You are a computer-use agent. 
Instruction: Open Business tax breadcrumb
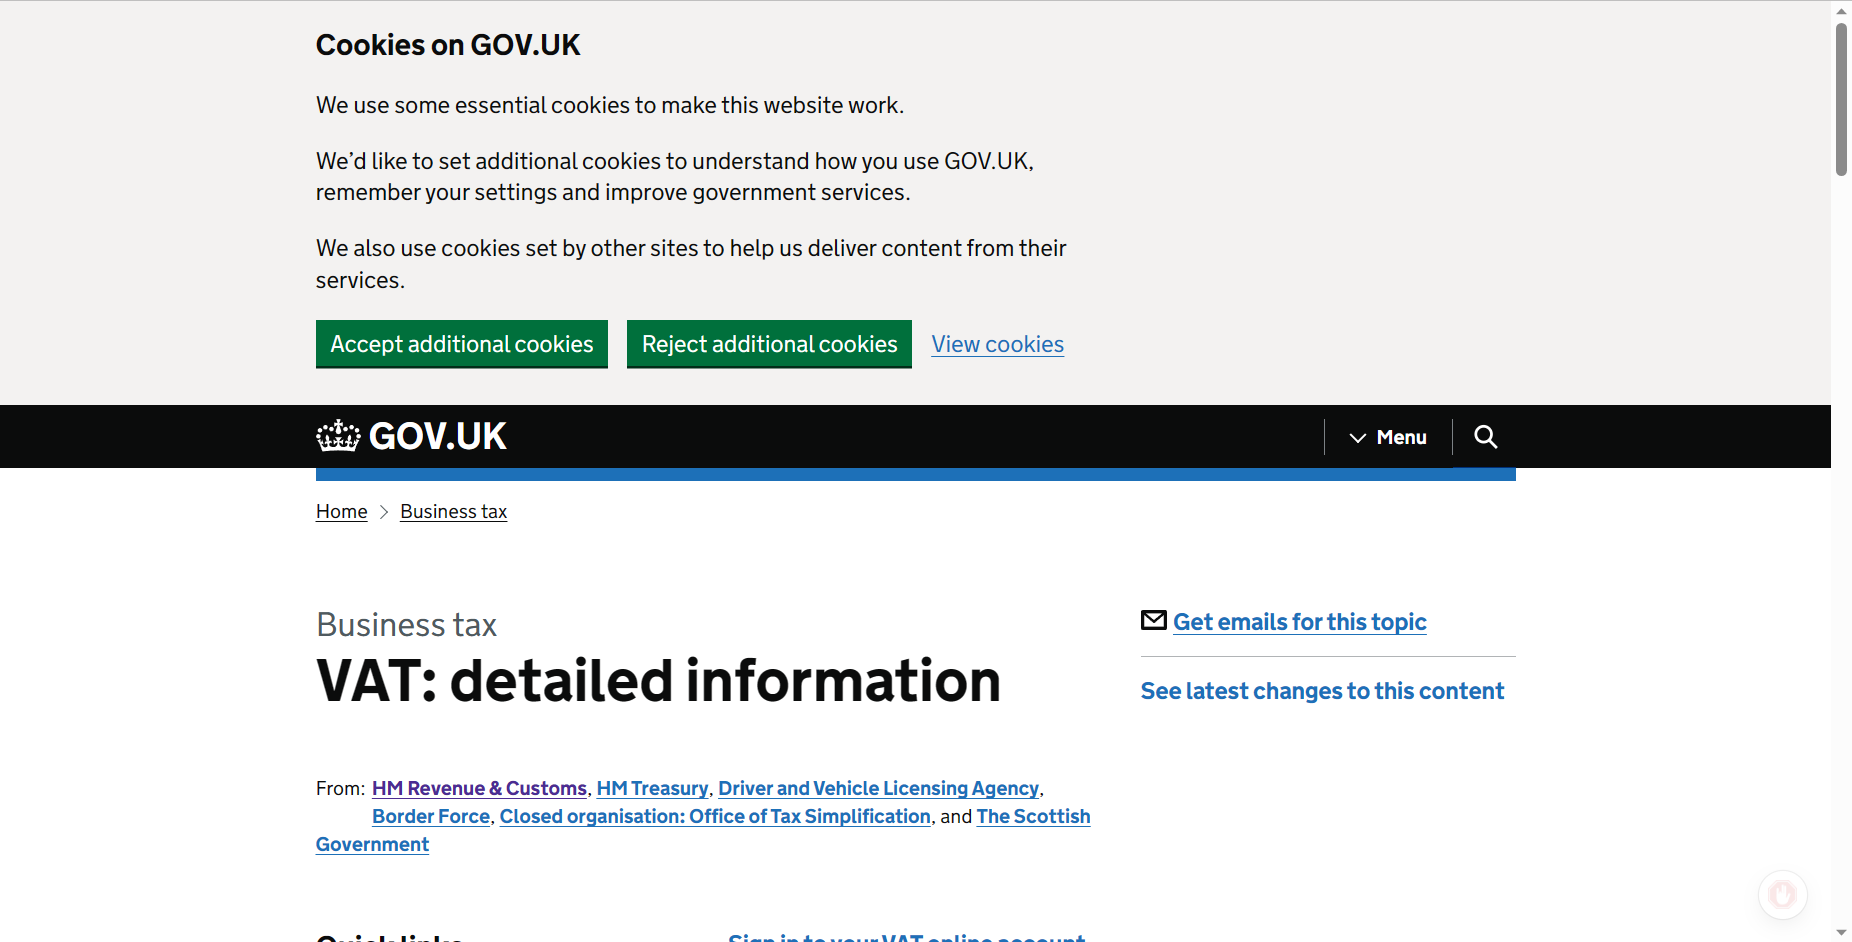454,511
